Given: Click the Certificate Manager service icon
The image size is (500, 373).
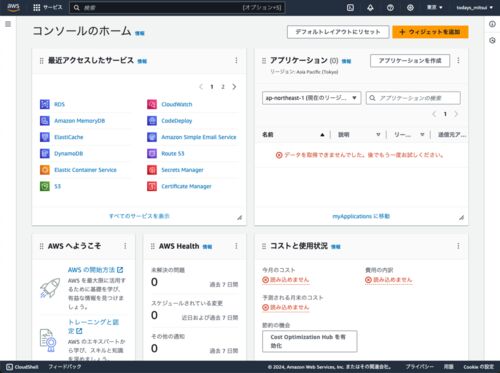Looking at the screenshot, I should (x=152, y=186).
